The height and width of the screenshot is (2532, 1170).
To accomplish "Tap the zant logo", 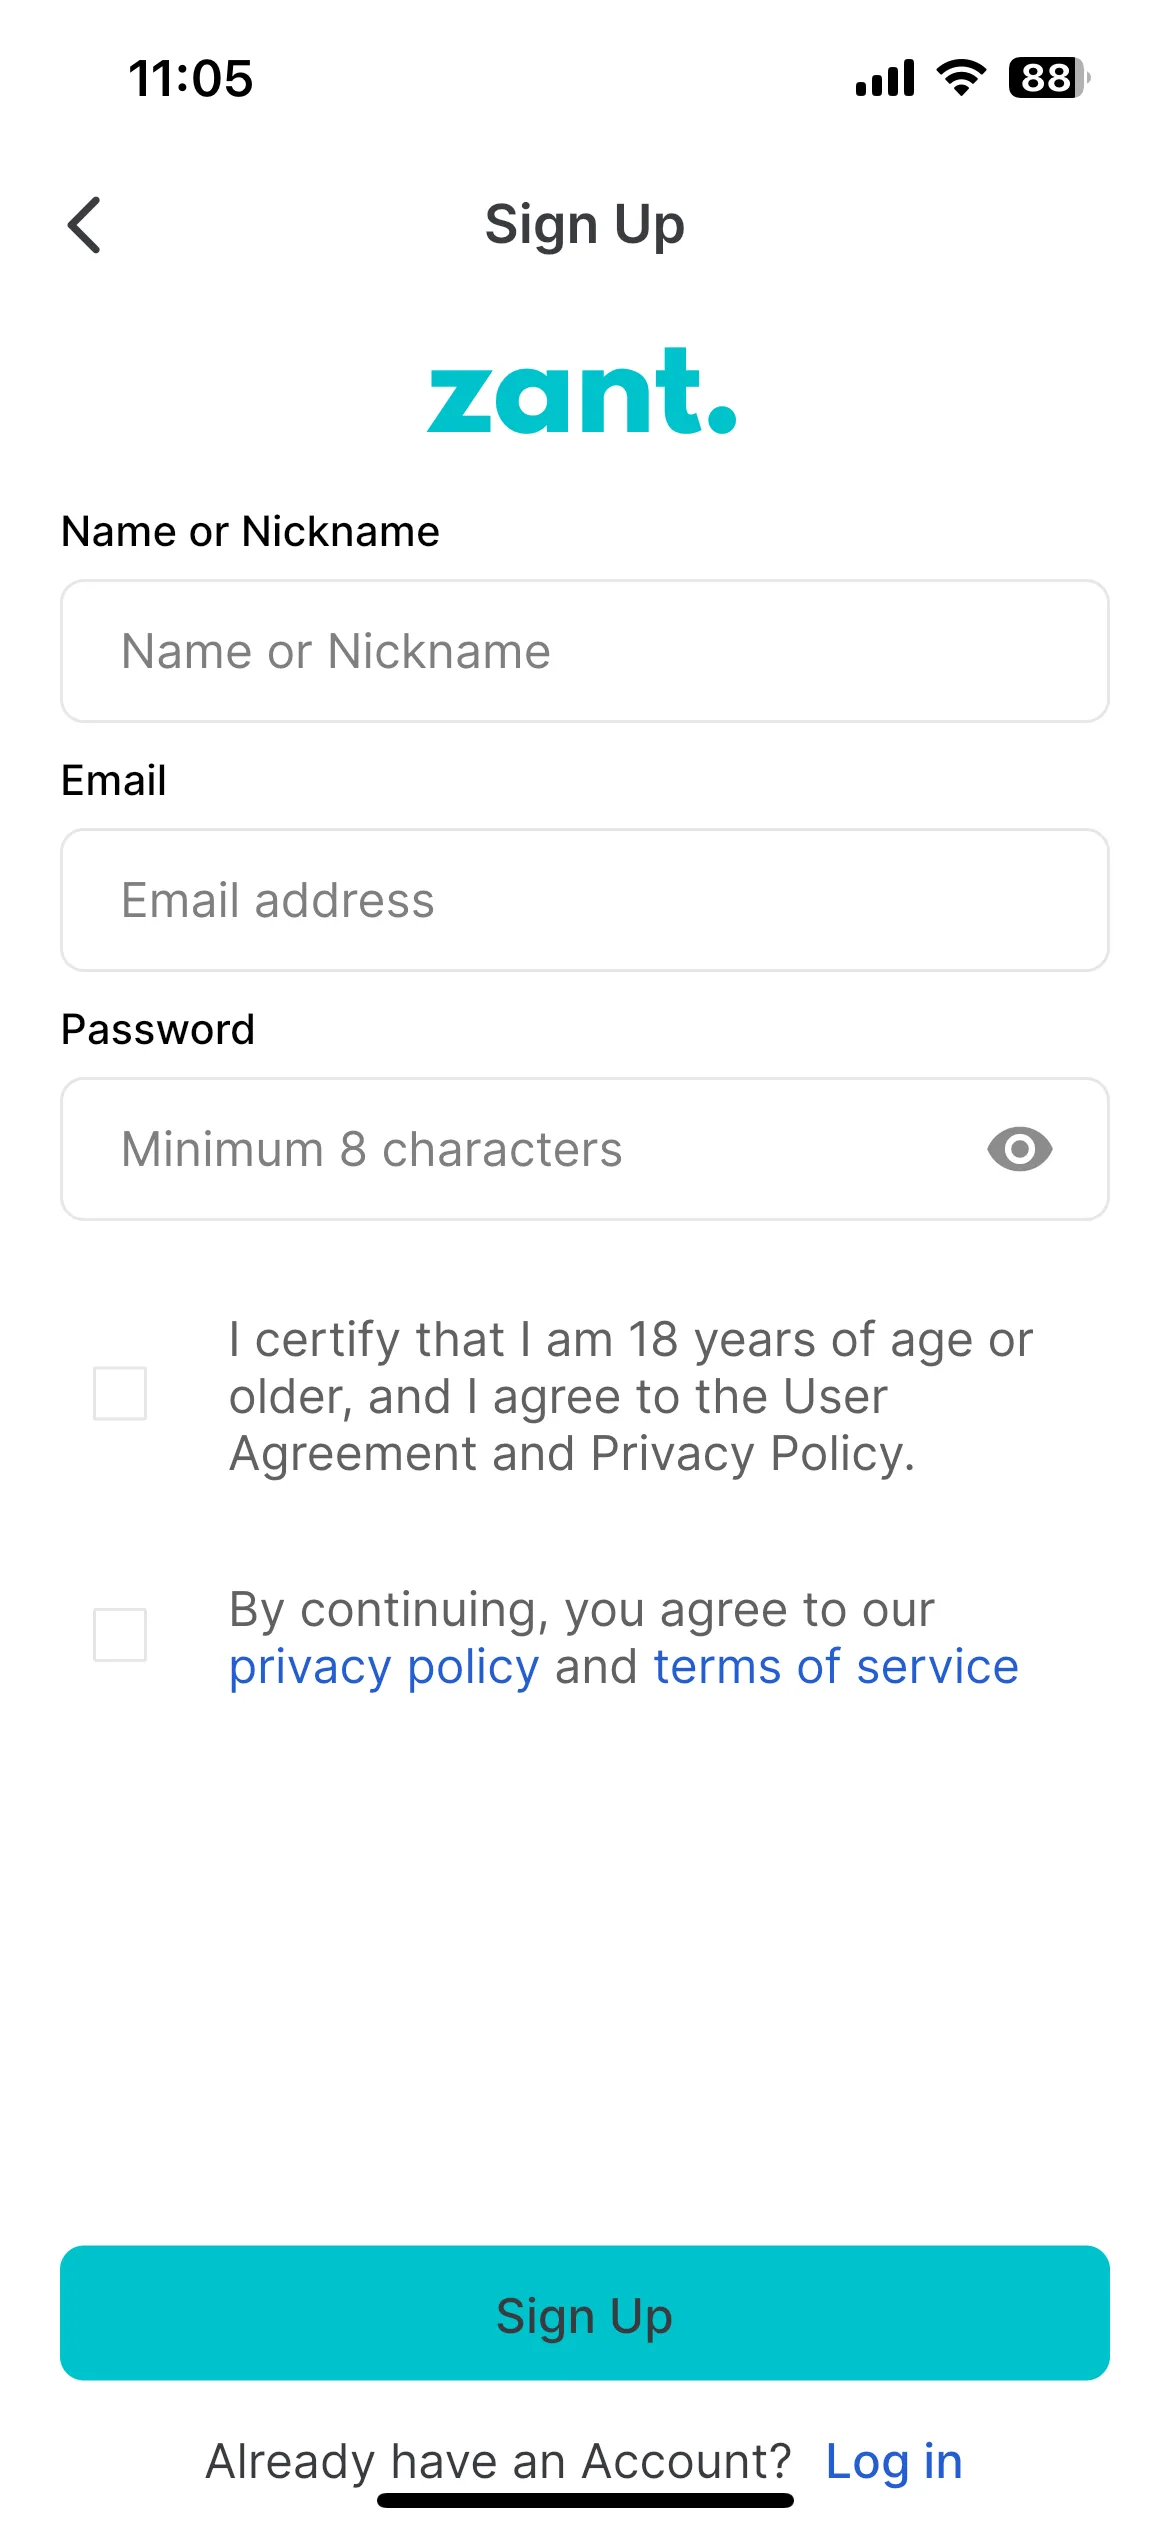I will pyautogui.click(x=583, y=391).
